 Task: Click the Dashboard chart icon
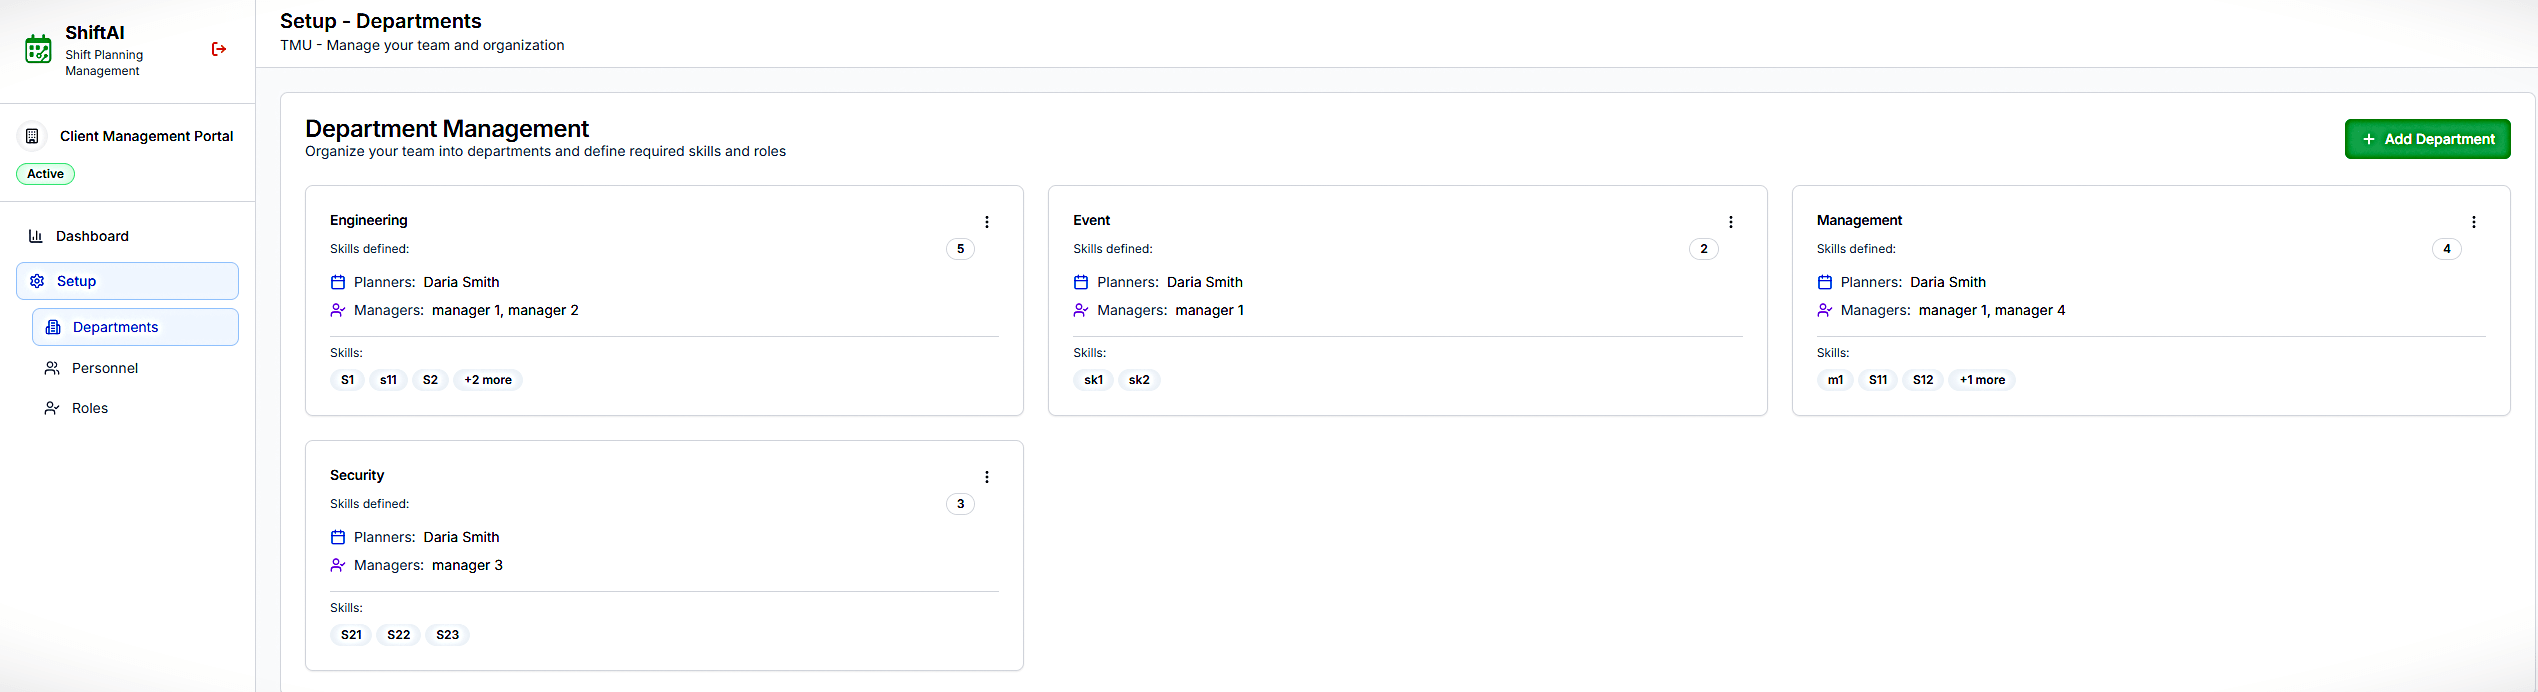click(36, 236)
